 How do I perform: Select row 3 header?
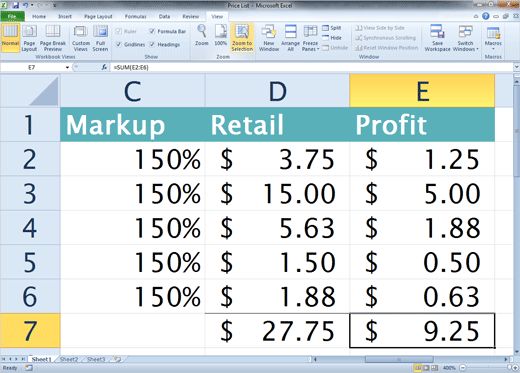pyautogui.click(x=30, y=194)
